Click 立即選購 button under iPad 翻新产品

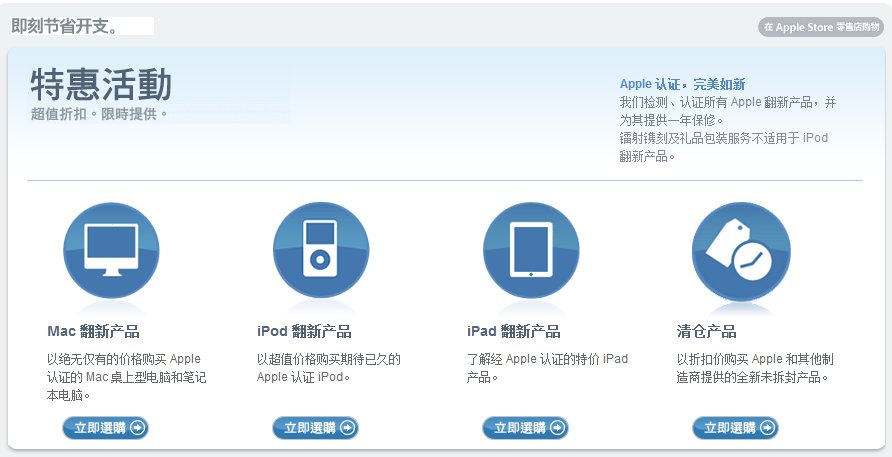(525, 428)
